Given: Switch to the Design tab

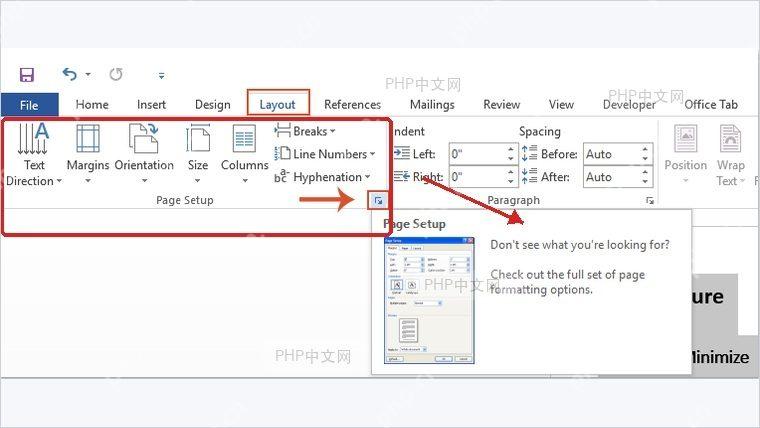Looking at the screenshot, I should click(x=212, y=105).
